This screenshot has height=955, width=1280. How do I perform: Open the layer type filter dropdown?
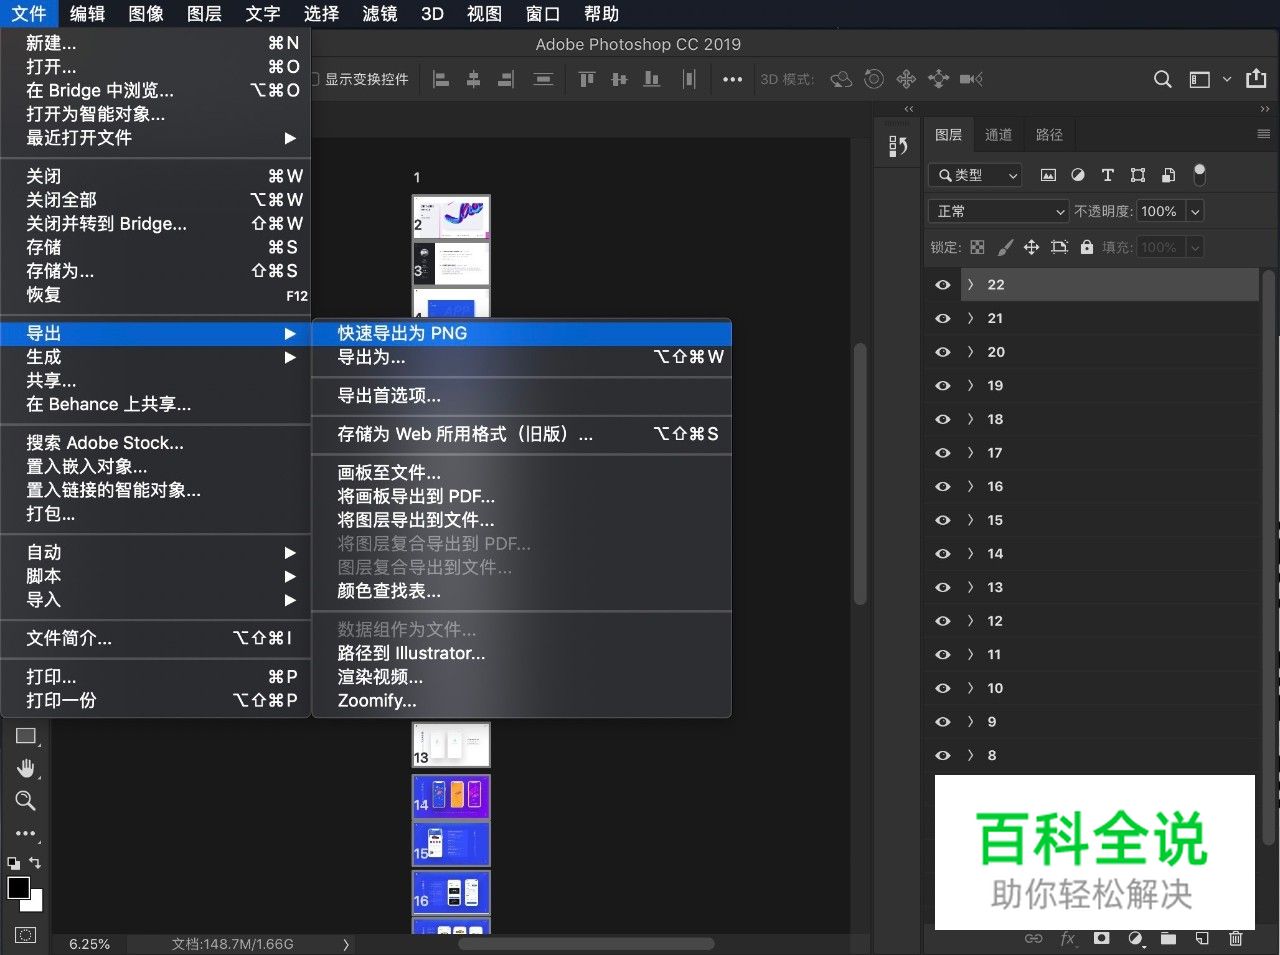(x=974, y=175)
